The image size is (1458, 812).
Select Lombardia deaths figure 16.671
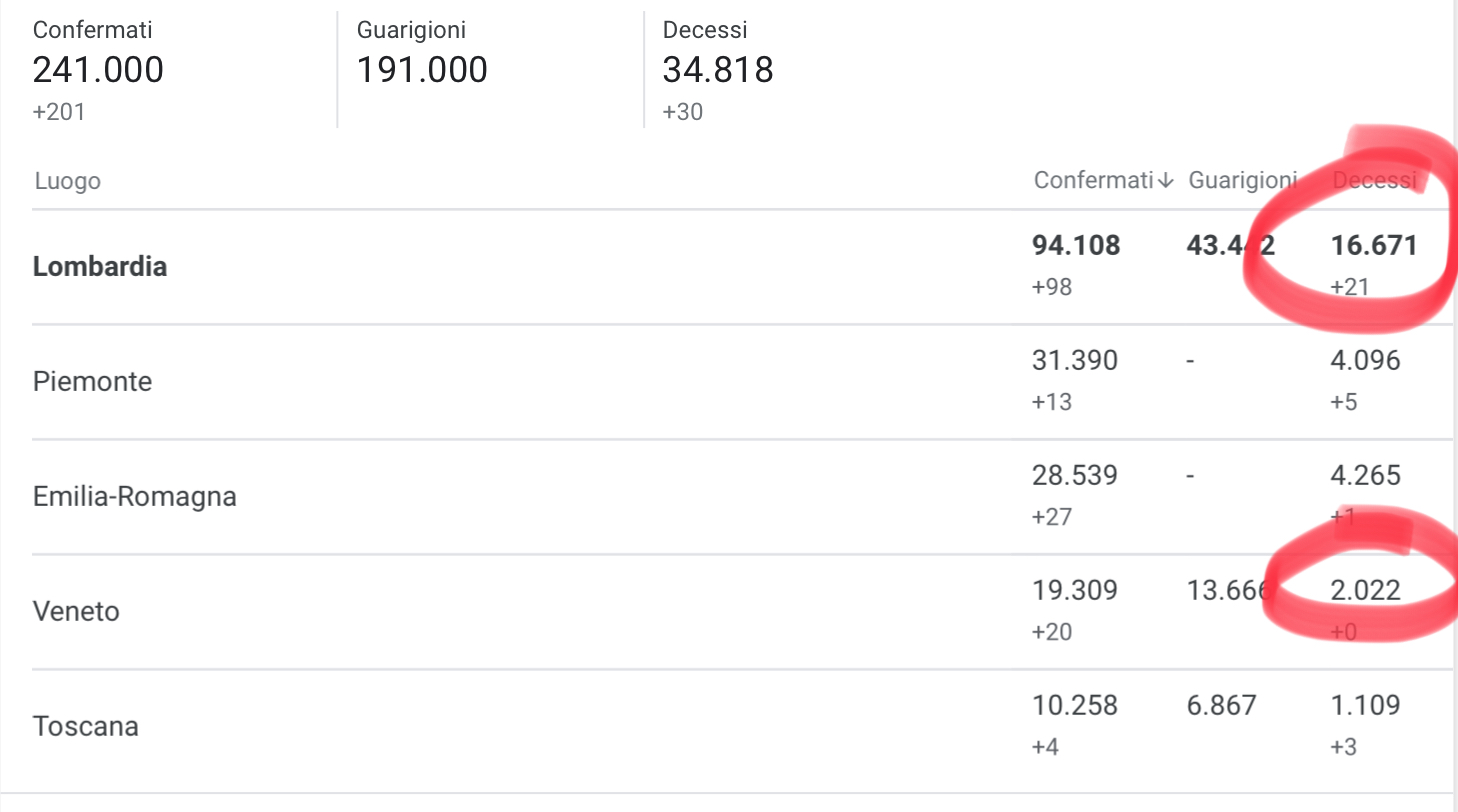click(1374, 245)
